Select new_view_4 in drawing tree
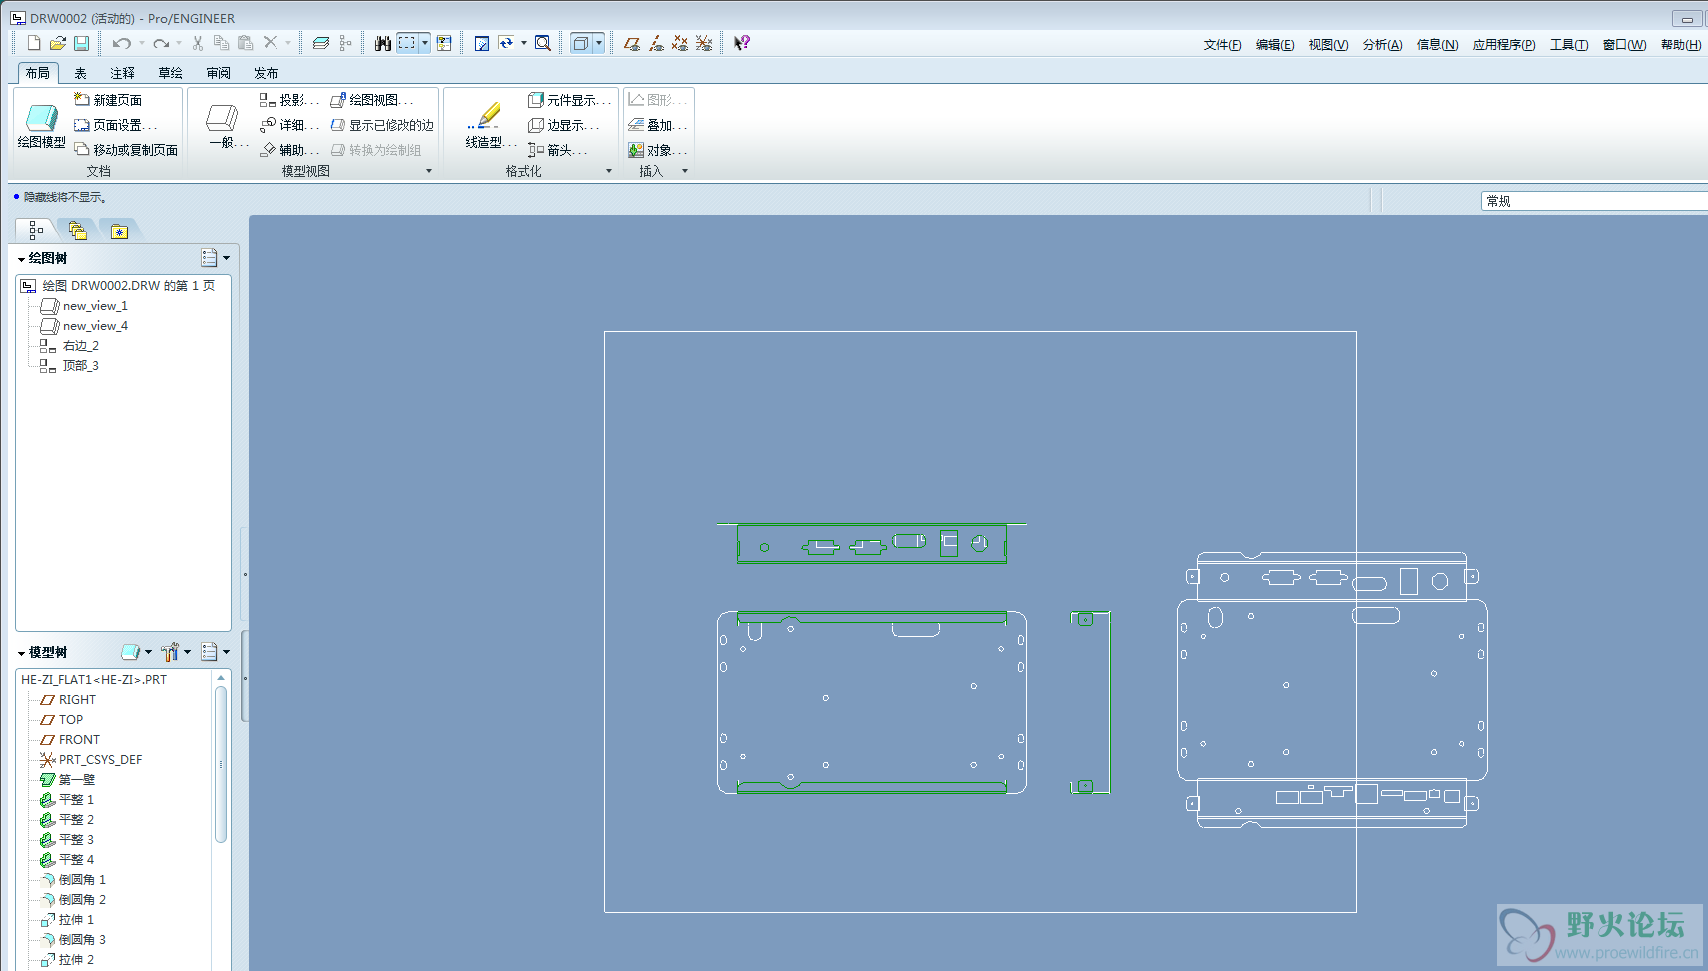Viewport: 1708px width, 971px height. (x=84, y=326)
